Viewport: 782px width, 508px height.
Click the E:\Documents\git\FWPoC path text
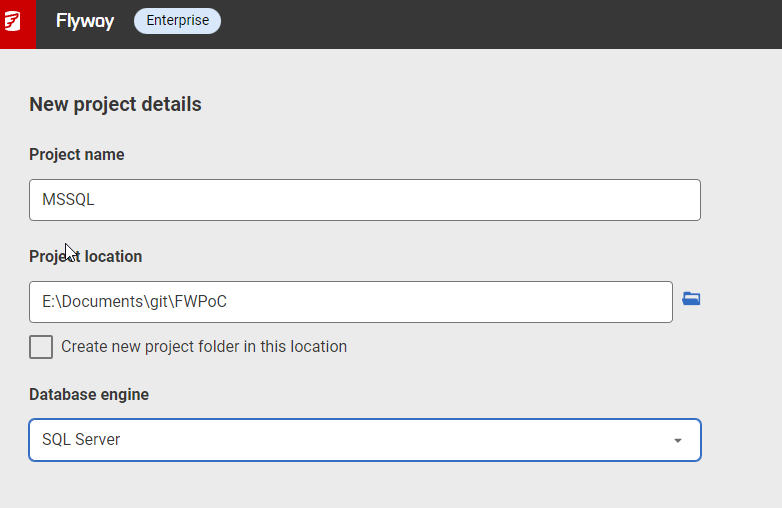[127, 302]
